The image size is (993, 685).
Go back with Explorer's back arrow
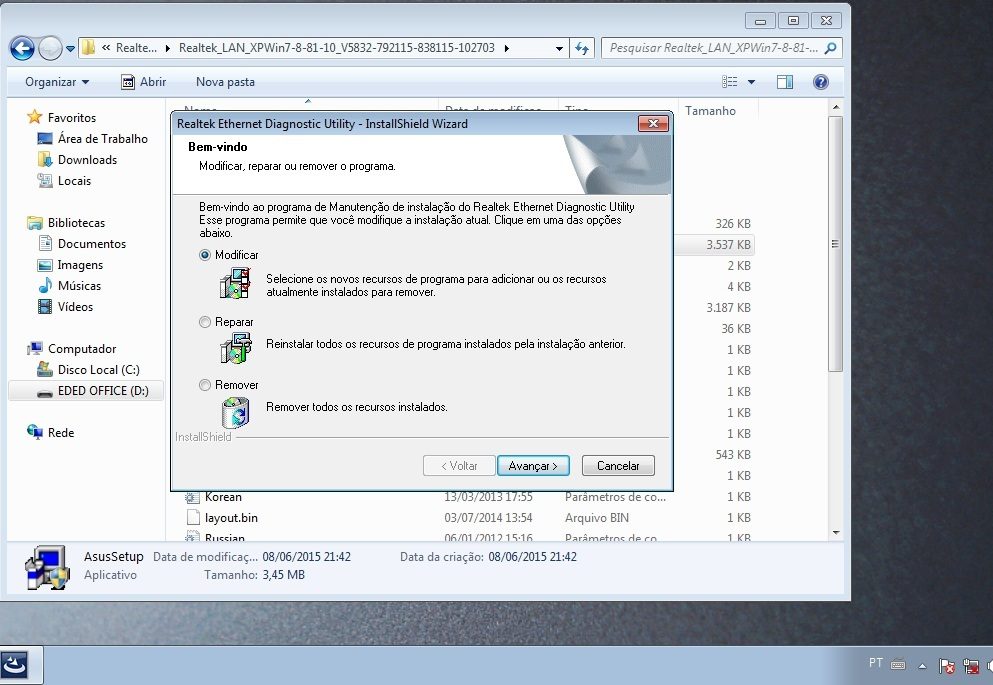(x=22, y=48)
